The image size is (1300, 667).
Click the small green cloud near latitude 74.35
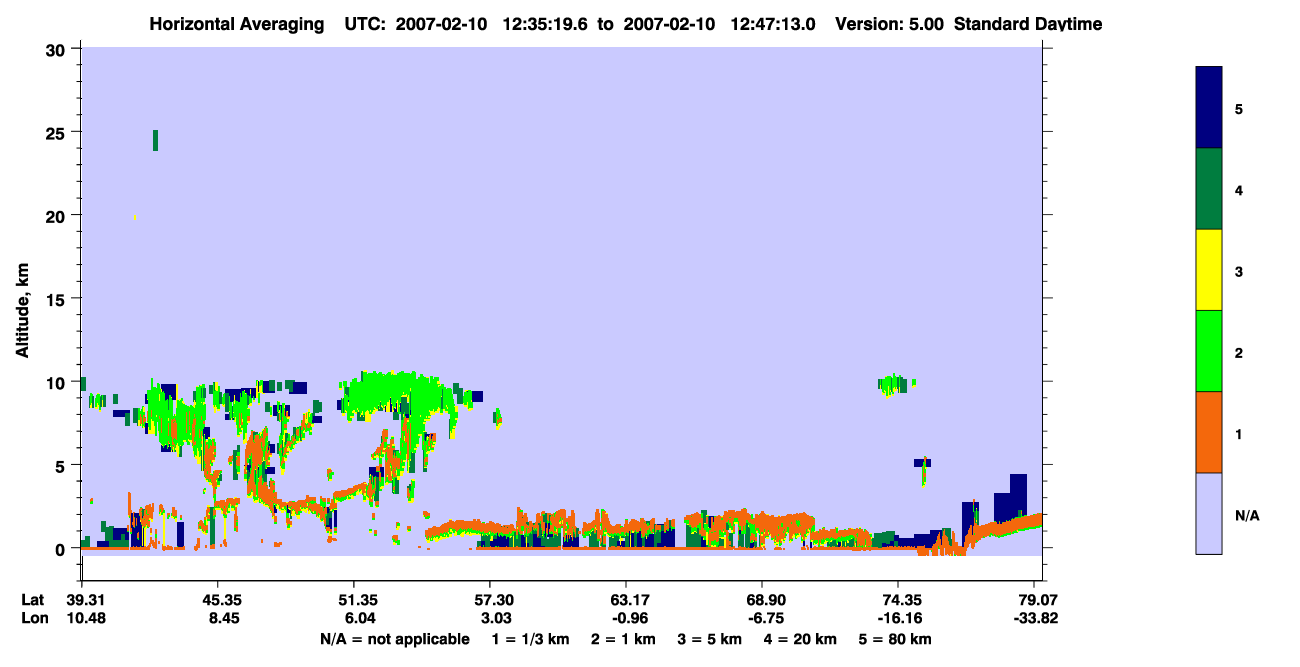tap(895, 385)
